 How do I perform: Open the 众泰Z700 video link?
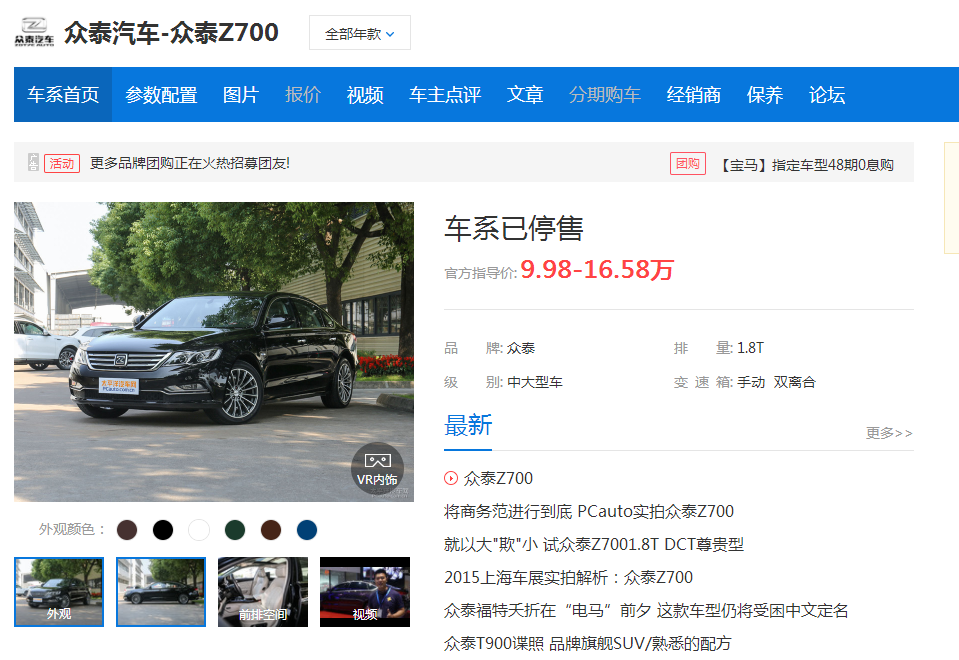(x=498, y=478)
